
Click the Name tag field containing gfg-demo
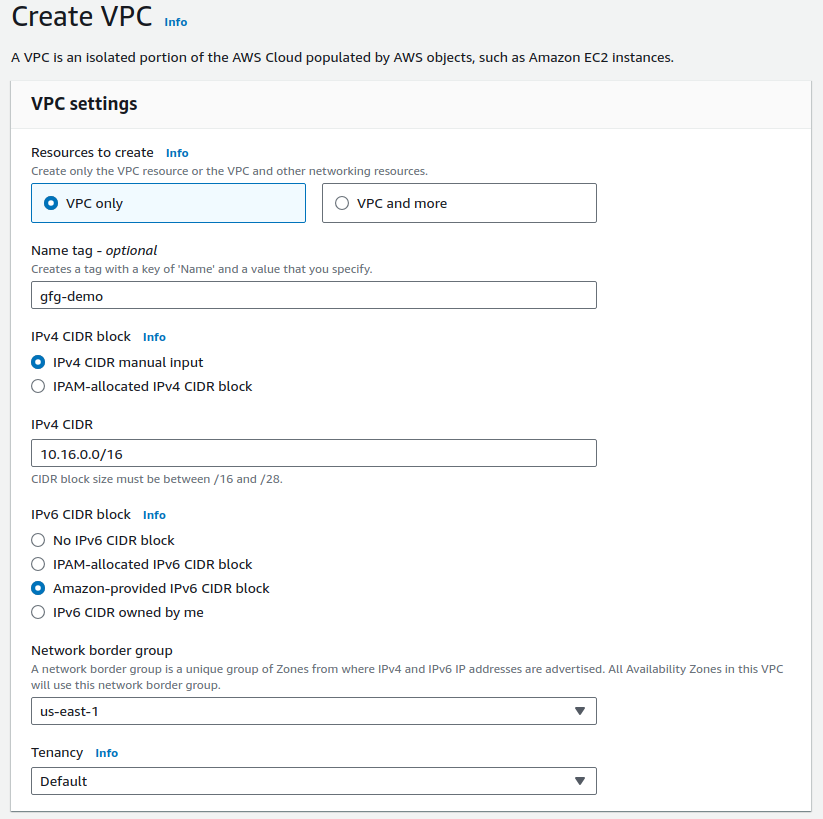point(313,296)
